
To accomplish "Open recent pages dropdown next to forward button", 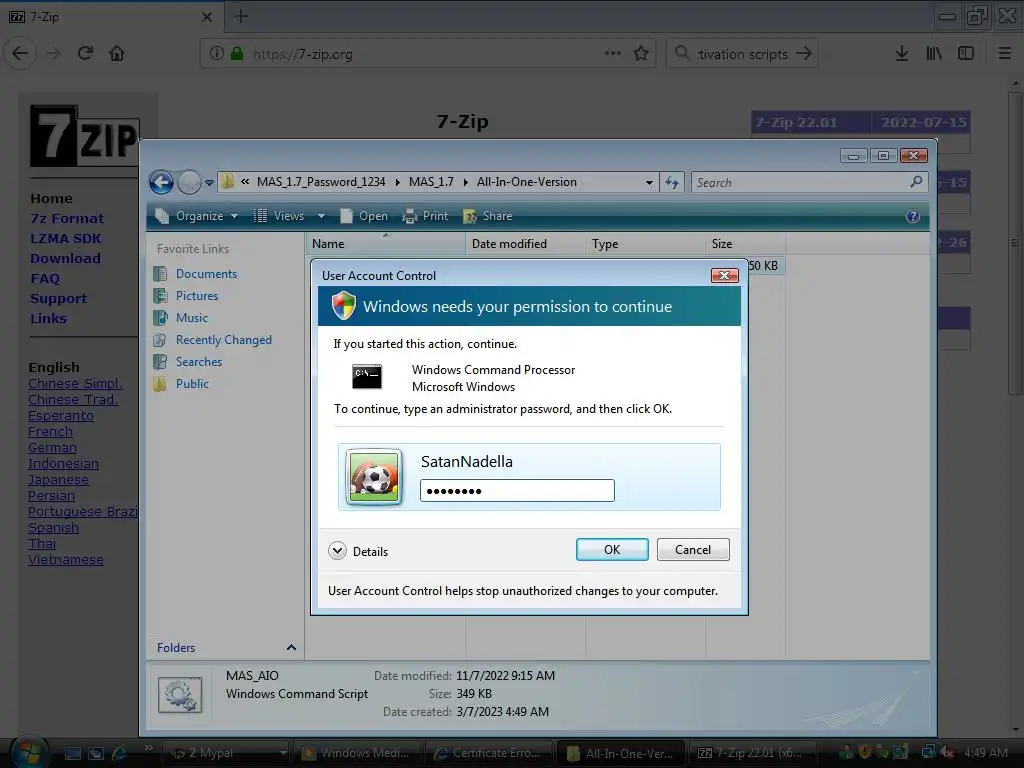I will click(209, 183).
